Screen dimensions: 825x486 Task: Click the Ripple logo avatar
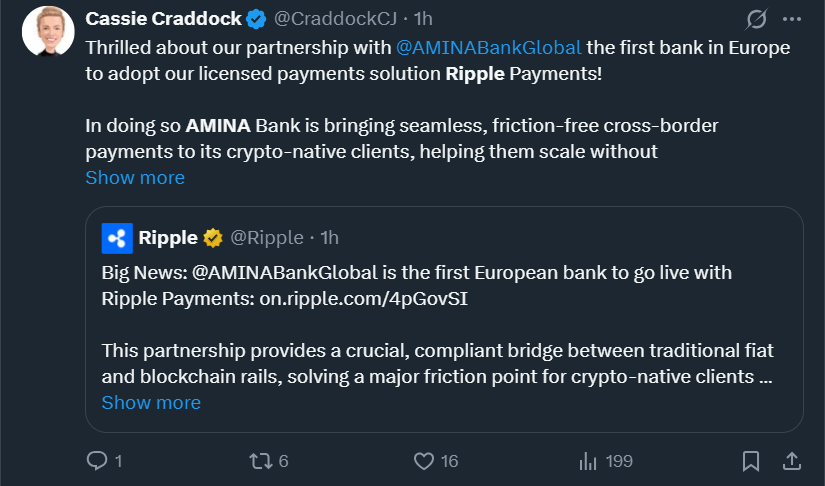point(117,238)
